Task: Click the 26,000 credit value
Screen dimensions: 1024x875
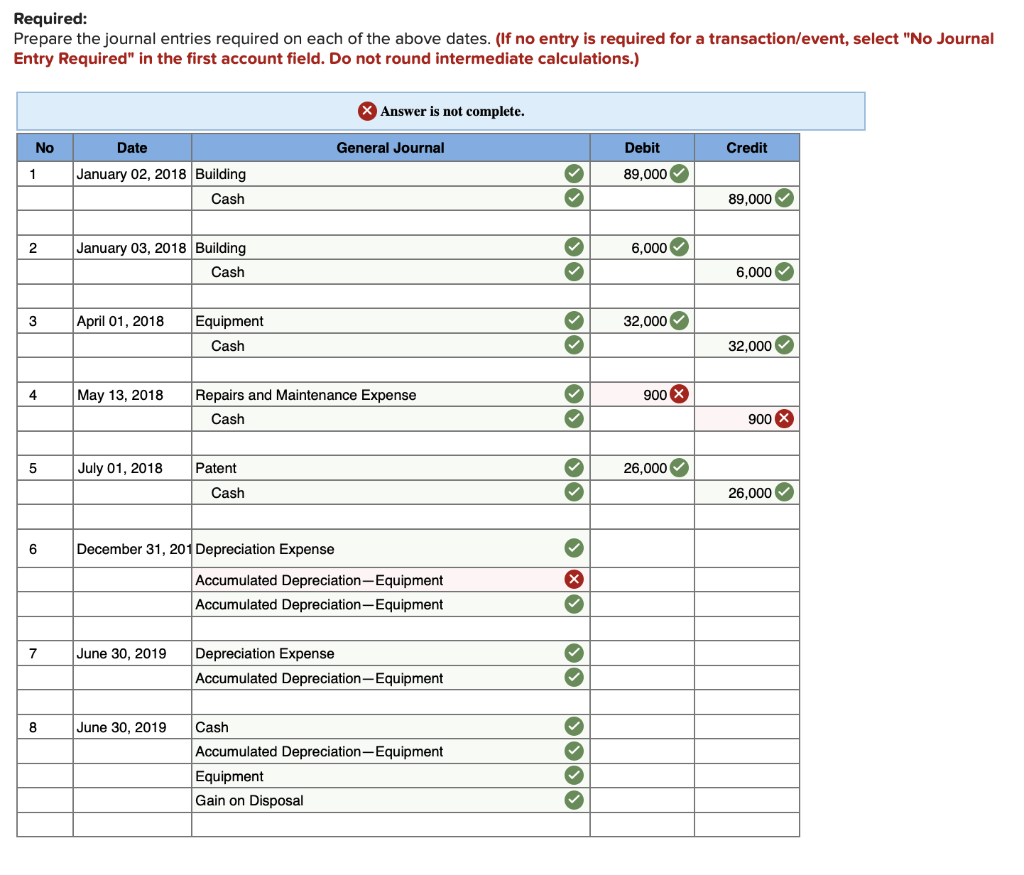Action: click(750, 493)
